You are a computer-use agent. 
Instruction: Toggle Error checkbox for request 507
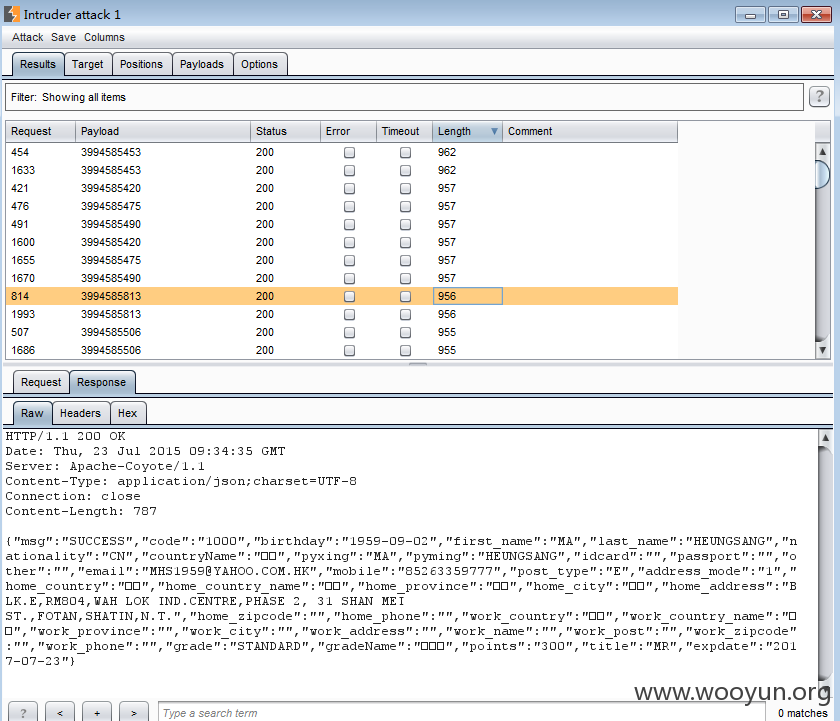tap(349, 332)
